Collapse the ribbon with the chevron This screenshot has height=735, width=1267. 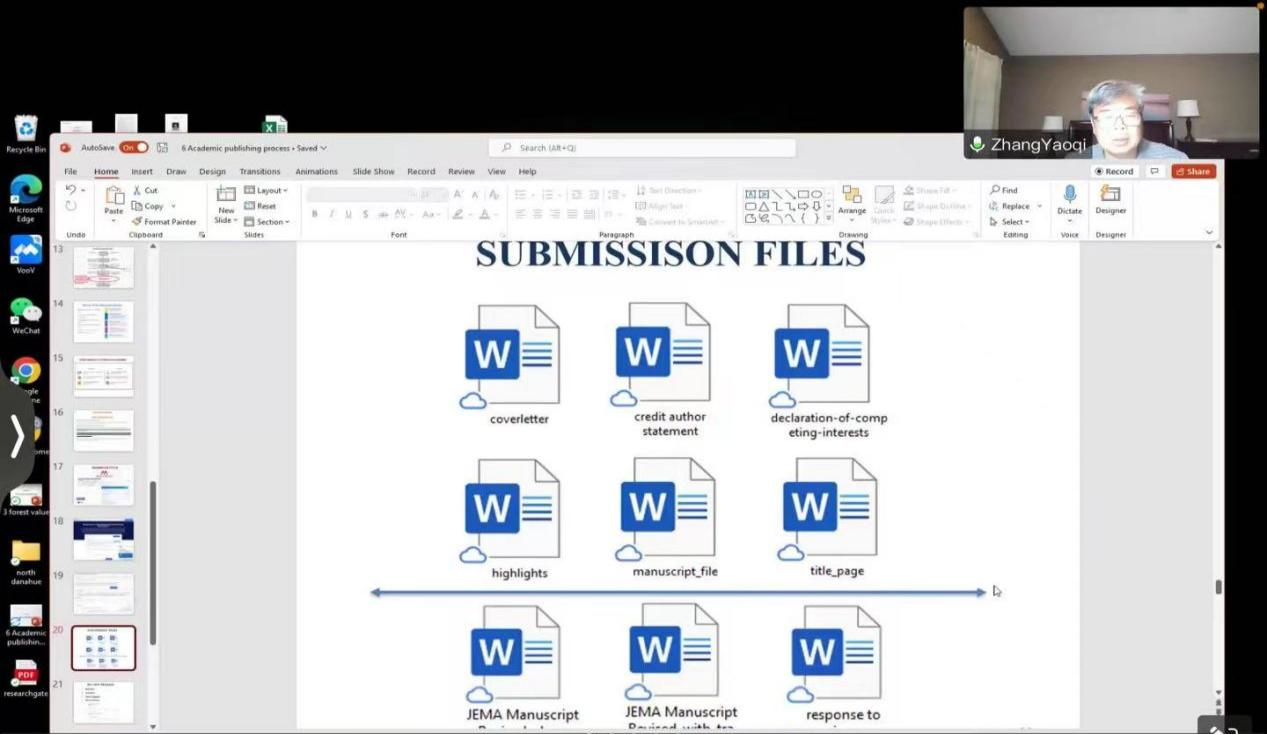tap(1208, 233)
